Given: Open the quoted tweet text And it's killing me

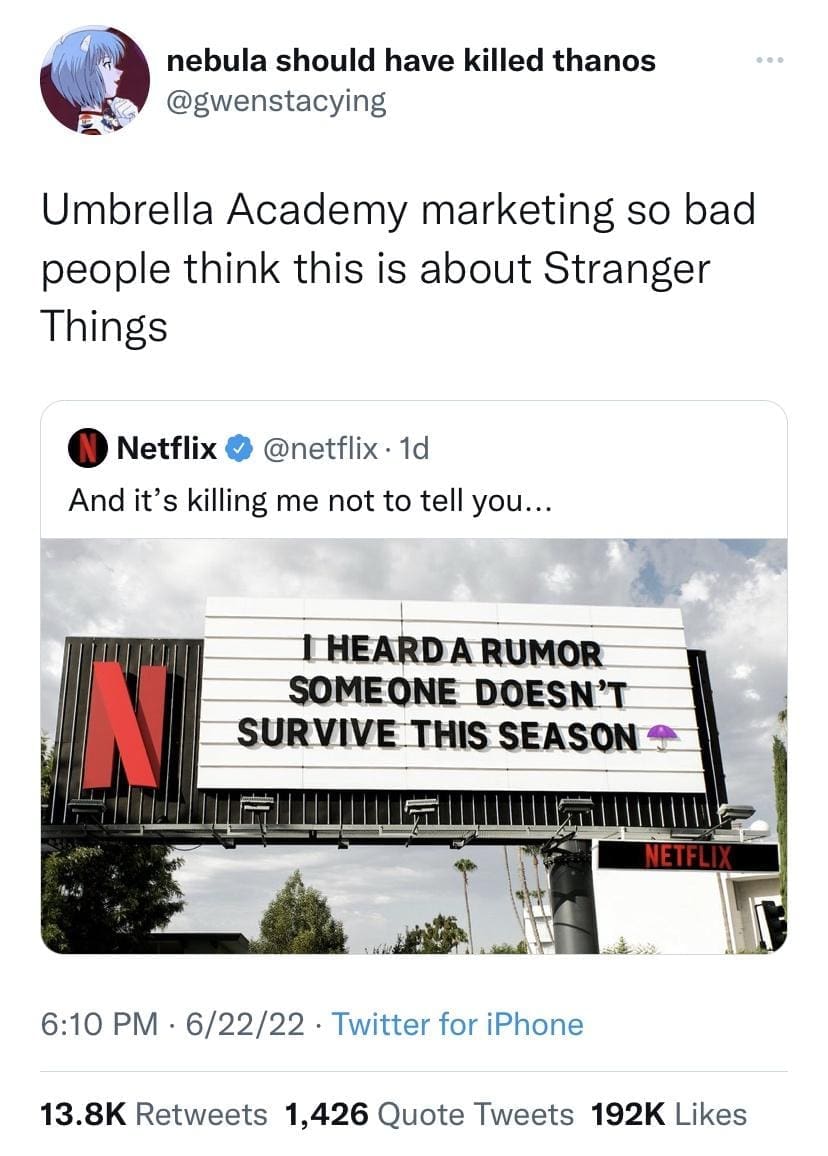Looking at the screenshot, I should coord(310,501).
